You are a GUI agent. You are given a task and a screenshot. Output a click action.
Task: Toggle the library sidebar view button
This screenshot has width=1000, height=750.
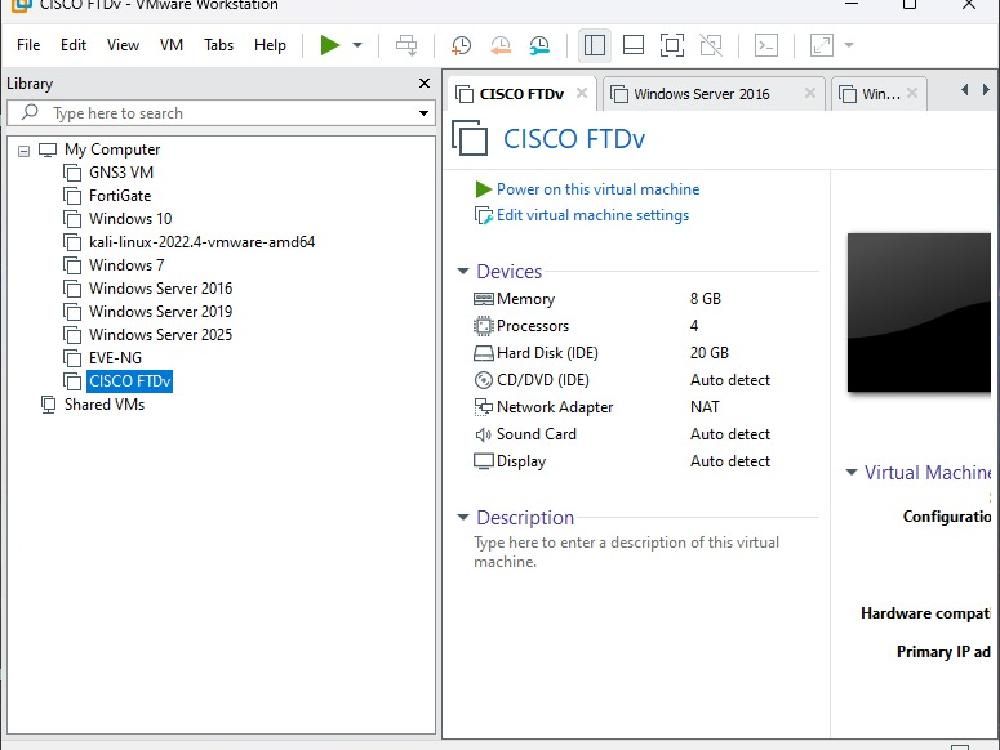[x=594, y=45]
